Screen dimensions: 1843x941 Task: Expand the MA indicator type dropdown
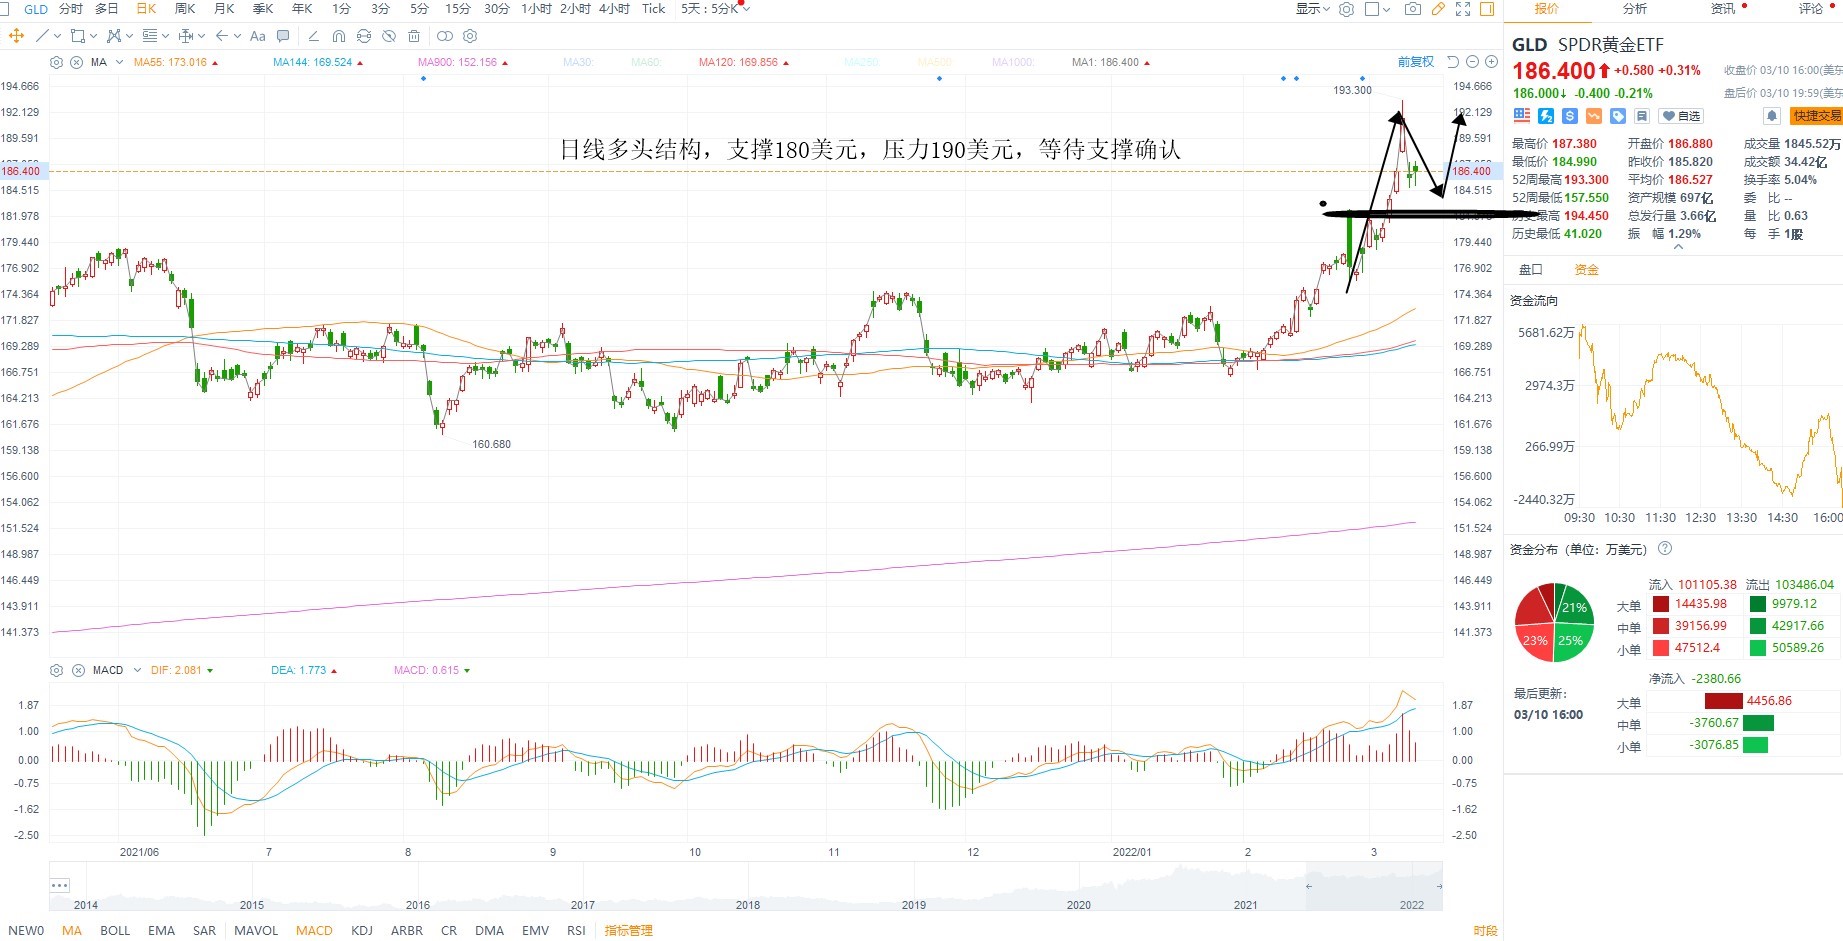coord(120,62)
